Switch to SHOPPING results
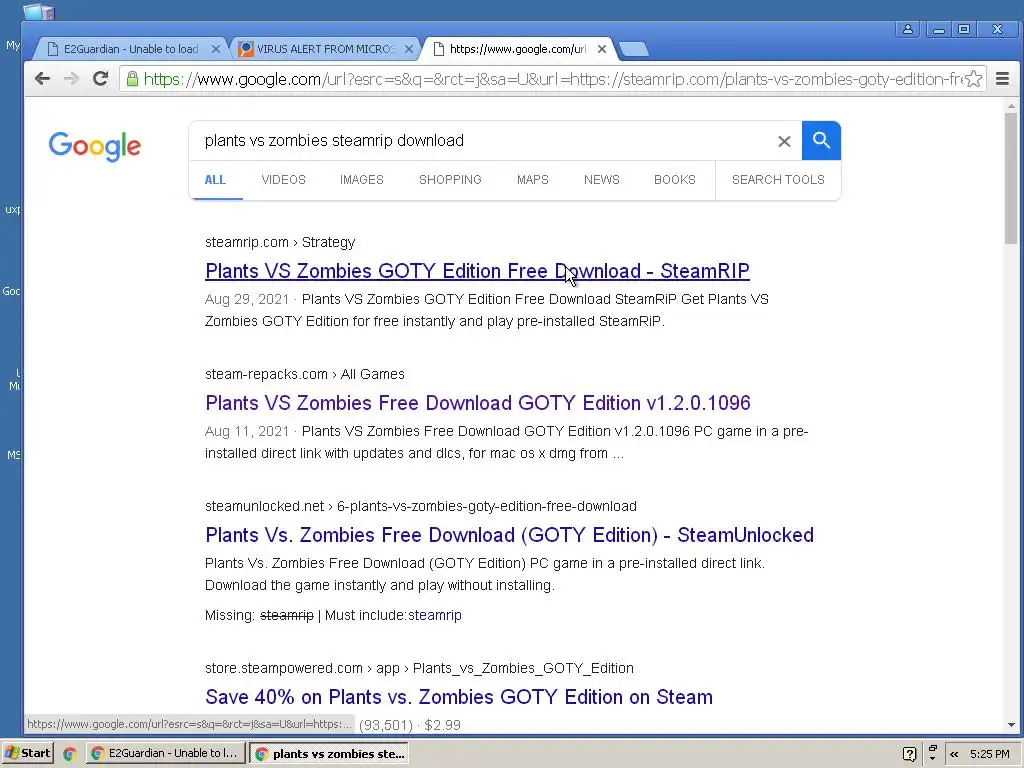The height and width of the screenshot is (768, 1024). [x=450, y=180]
